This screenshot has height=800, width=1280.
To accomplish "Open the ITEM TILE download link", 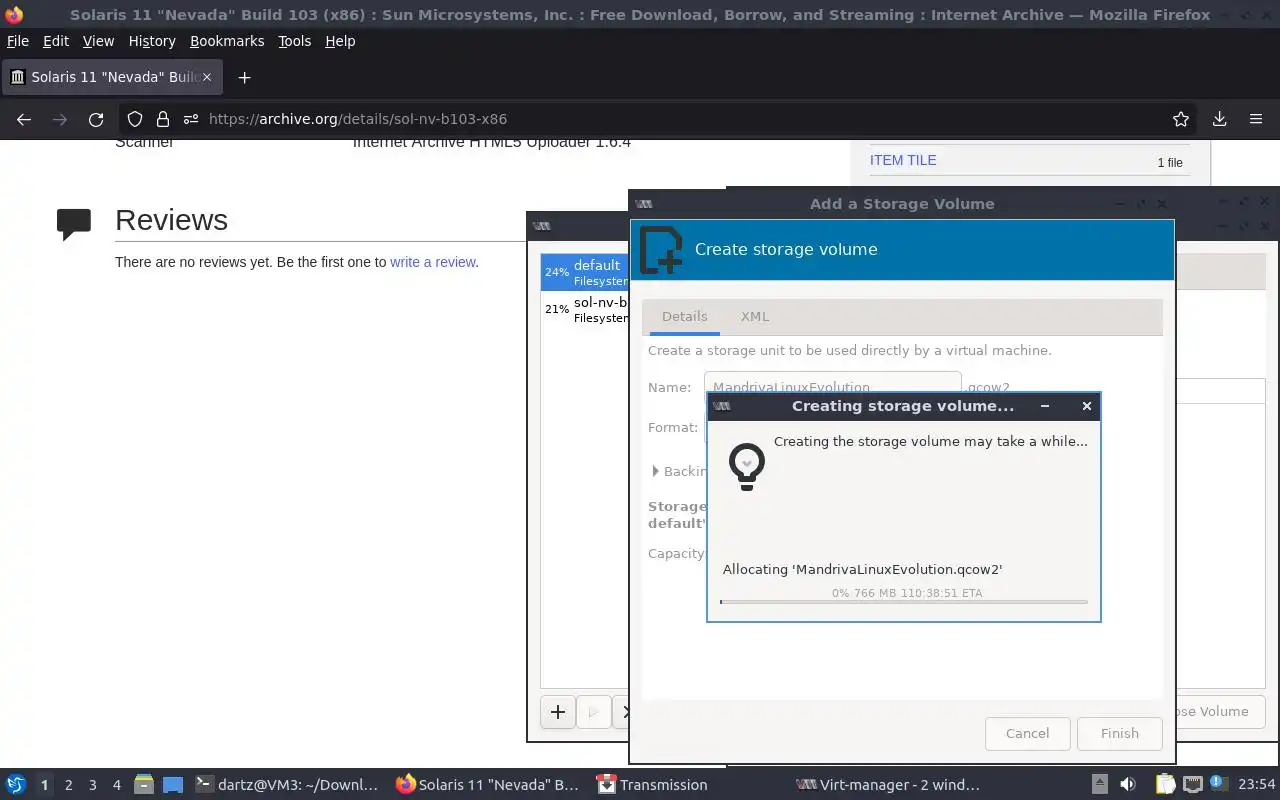I will click(903, 160).
